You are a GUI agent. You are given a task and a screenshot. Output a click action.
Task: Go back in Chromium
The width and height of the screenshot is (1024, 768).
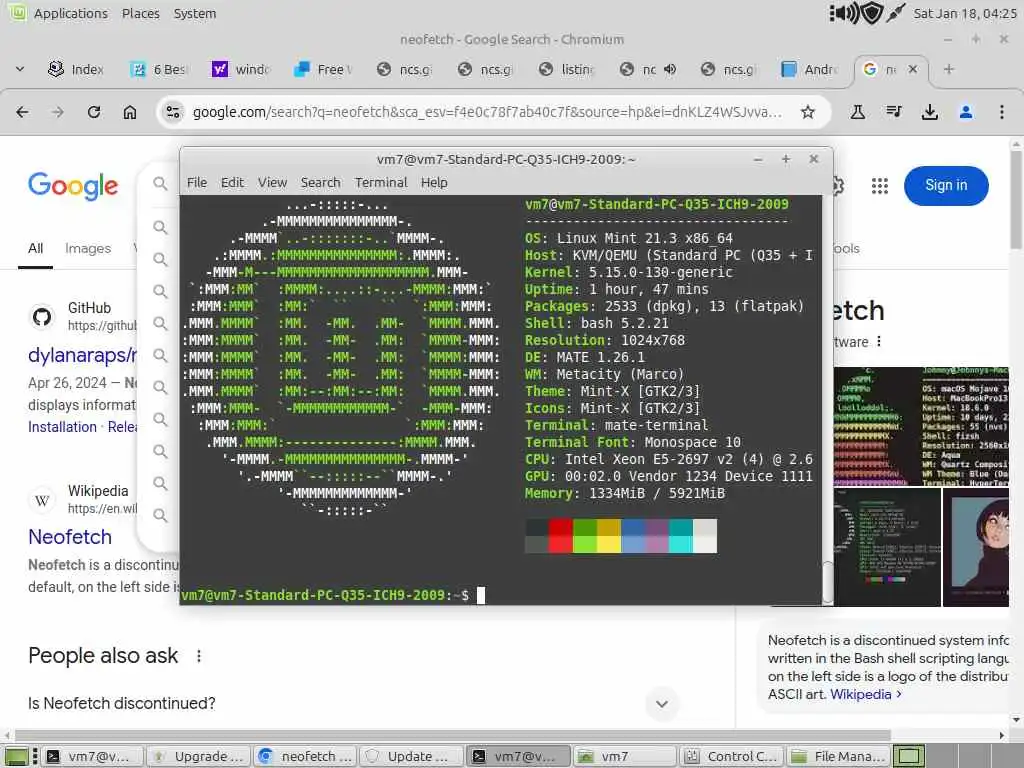tap(22, 112)
